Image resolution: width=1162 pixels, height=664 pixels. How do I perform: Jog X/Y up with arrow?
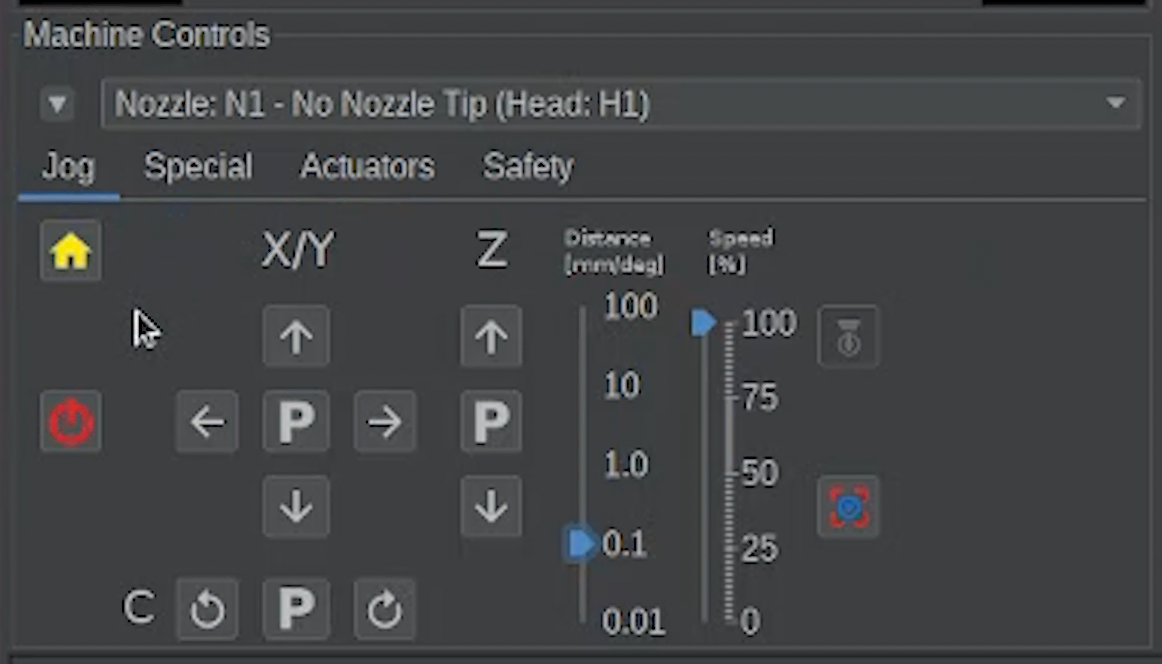click(x=296, y=337)
